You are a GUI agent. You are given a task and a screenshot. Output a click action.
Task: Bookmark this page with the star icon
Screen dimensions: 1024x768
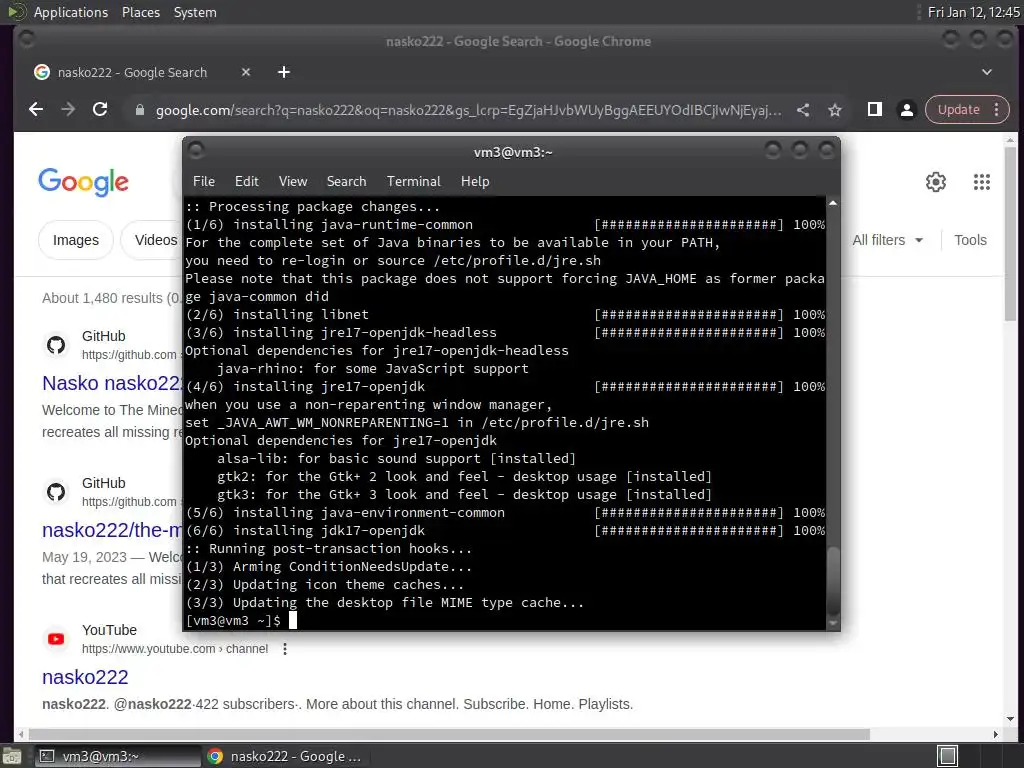(x=835, y=110)
